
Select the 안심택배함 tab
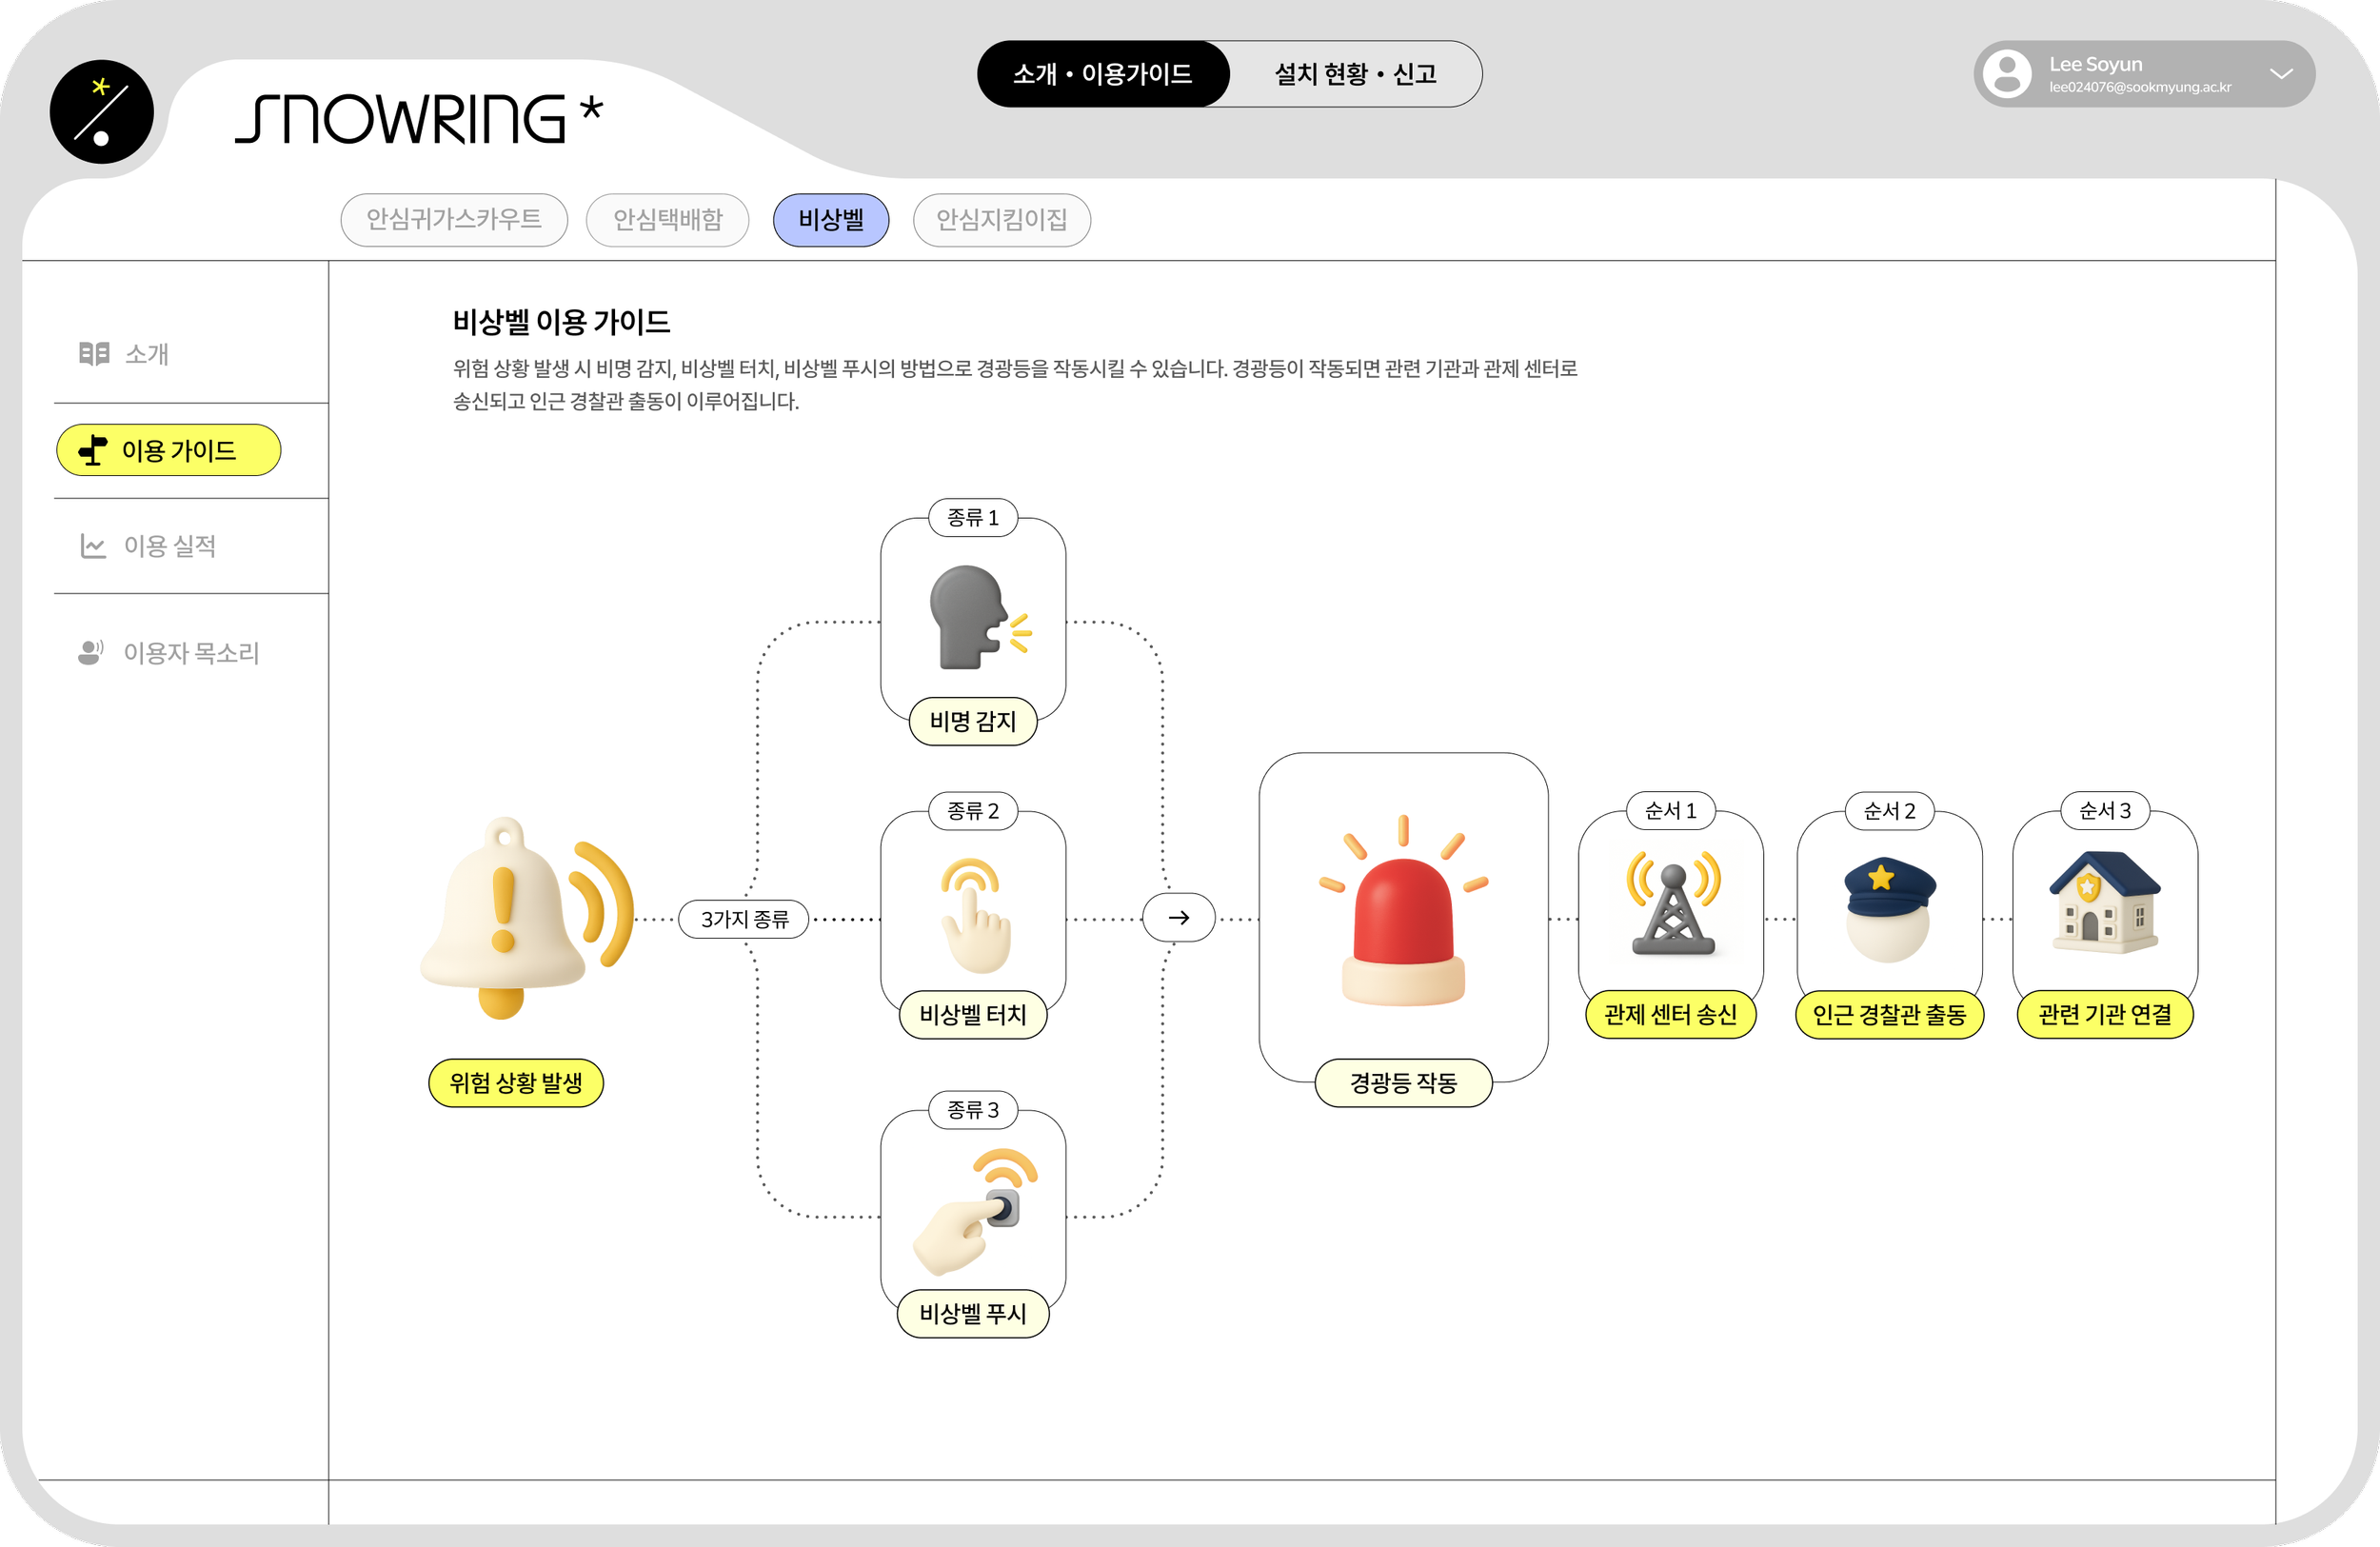(x=667, y=220)
